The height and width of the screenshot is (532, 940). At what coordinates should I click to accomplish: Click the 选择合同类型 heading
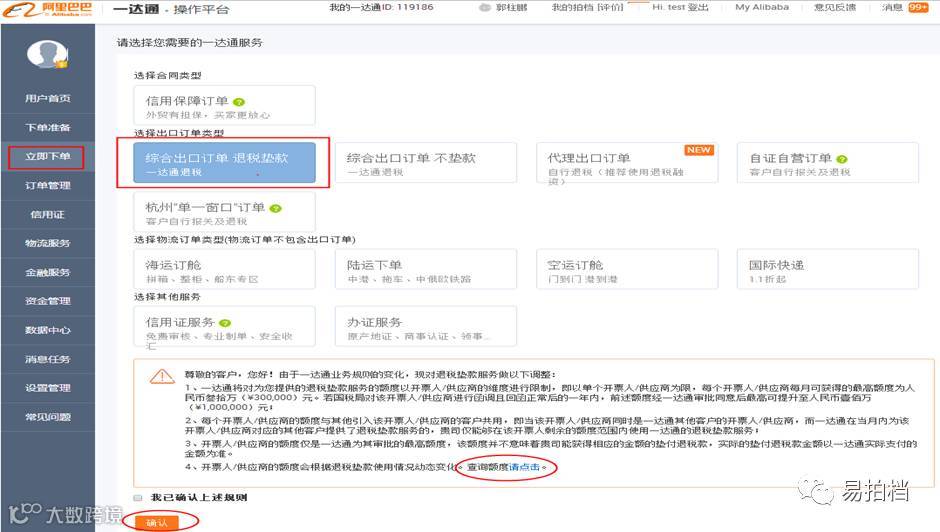pos(167,76)
